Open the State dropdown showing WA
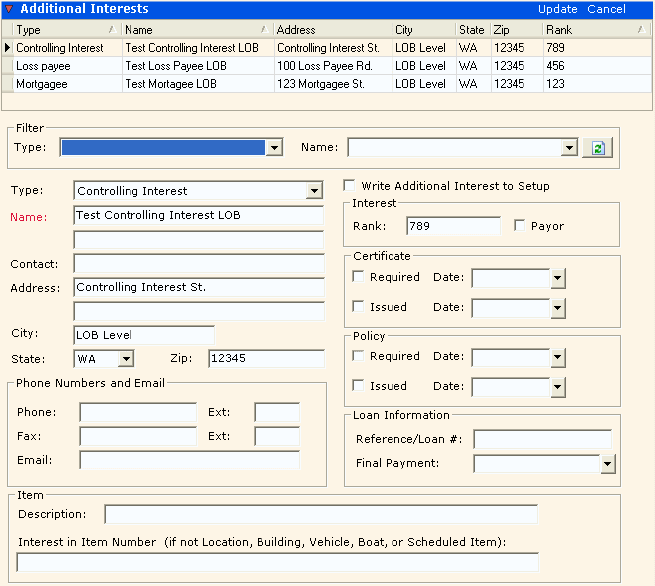655x586 pixels. click(x=125, y=358)
